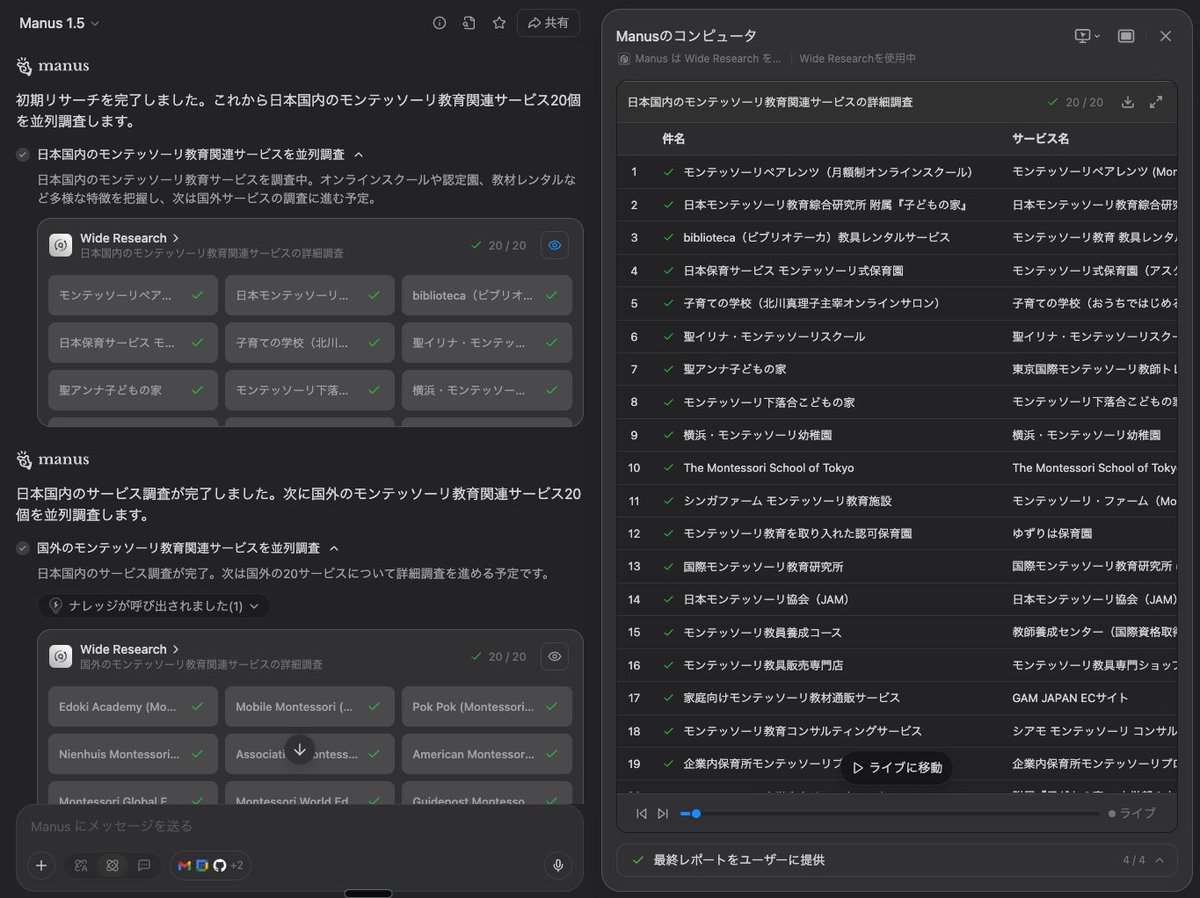Select the 聖アンナ子どもの家 subtask chip
This screenshot has height=898, width=1200.
133,390
